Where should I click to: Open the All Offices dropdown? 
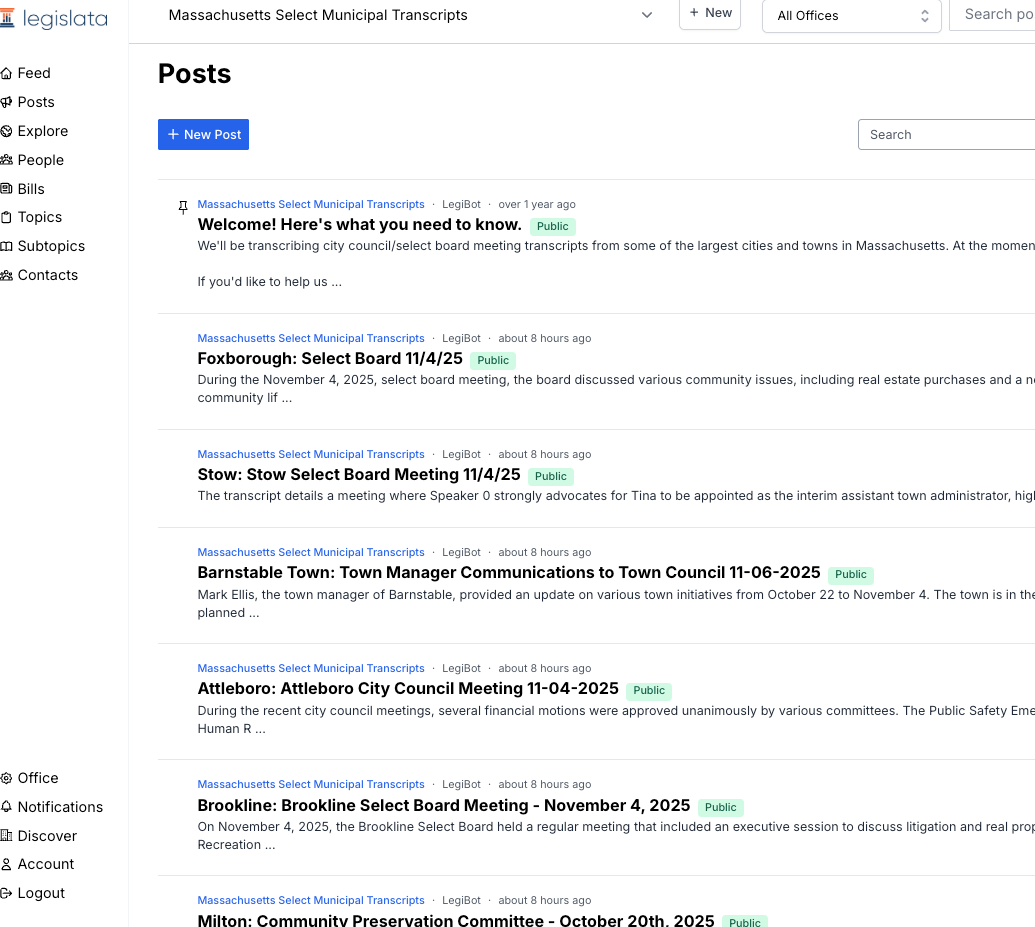[851, 16]
